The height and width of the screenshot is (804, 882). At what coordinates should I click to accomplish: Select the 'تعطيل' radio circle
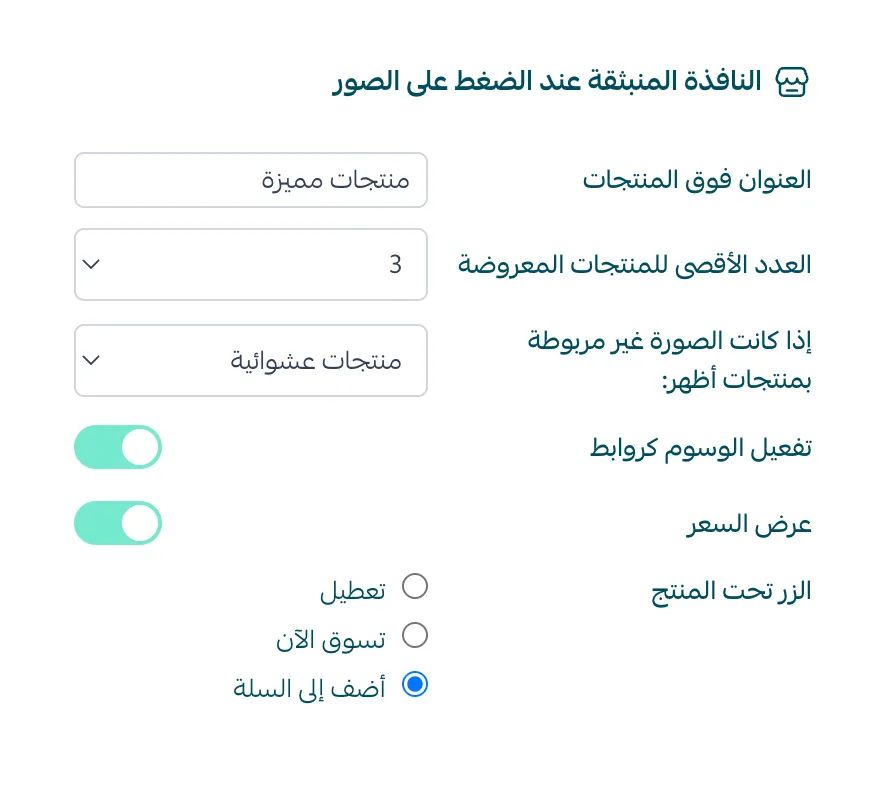[x=414, y=586]
